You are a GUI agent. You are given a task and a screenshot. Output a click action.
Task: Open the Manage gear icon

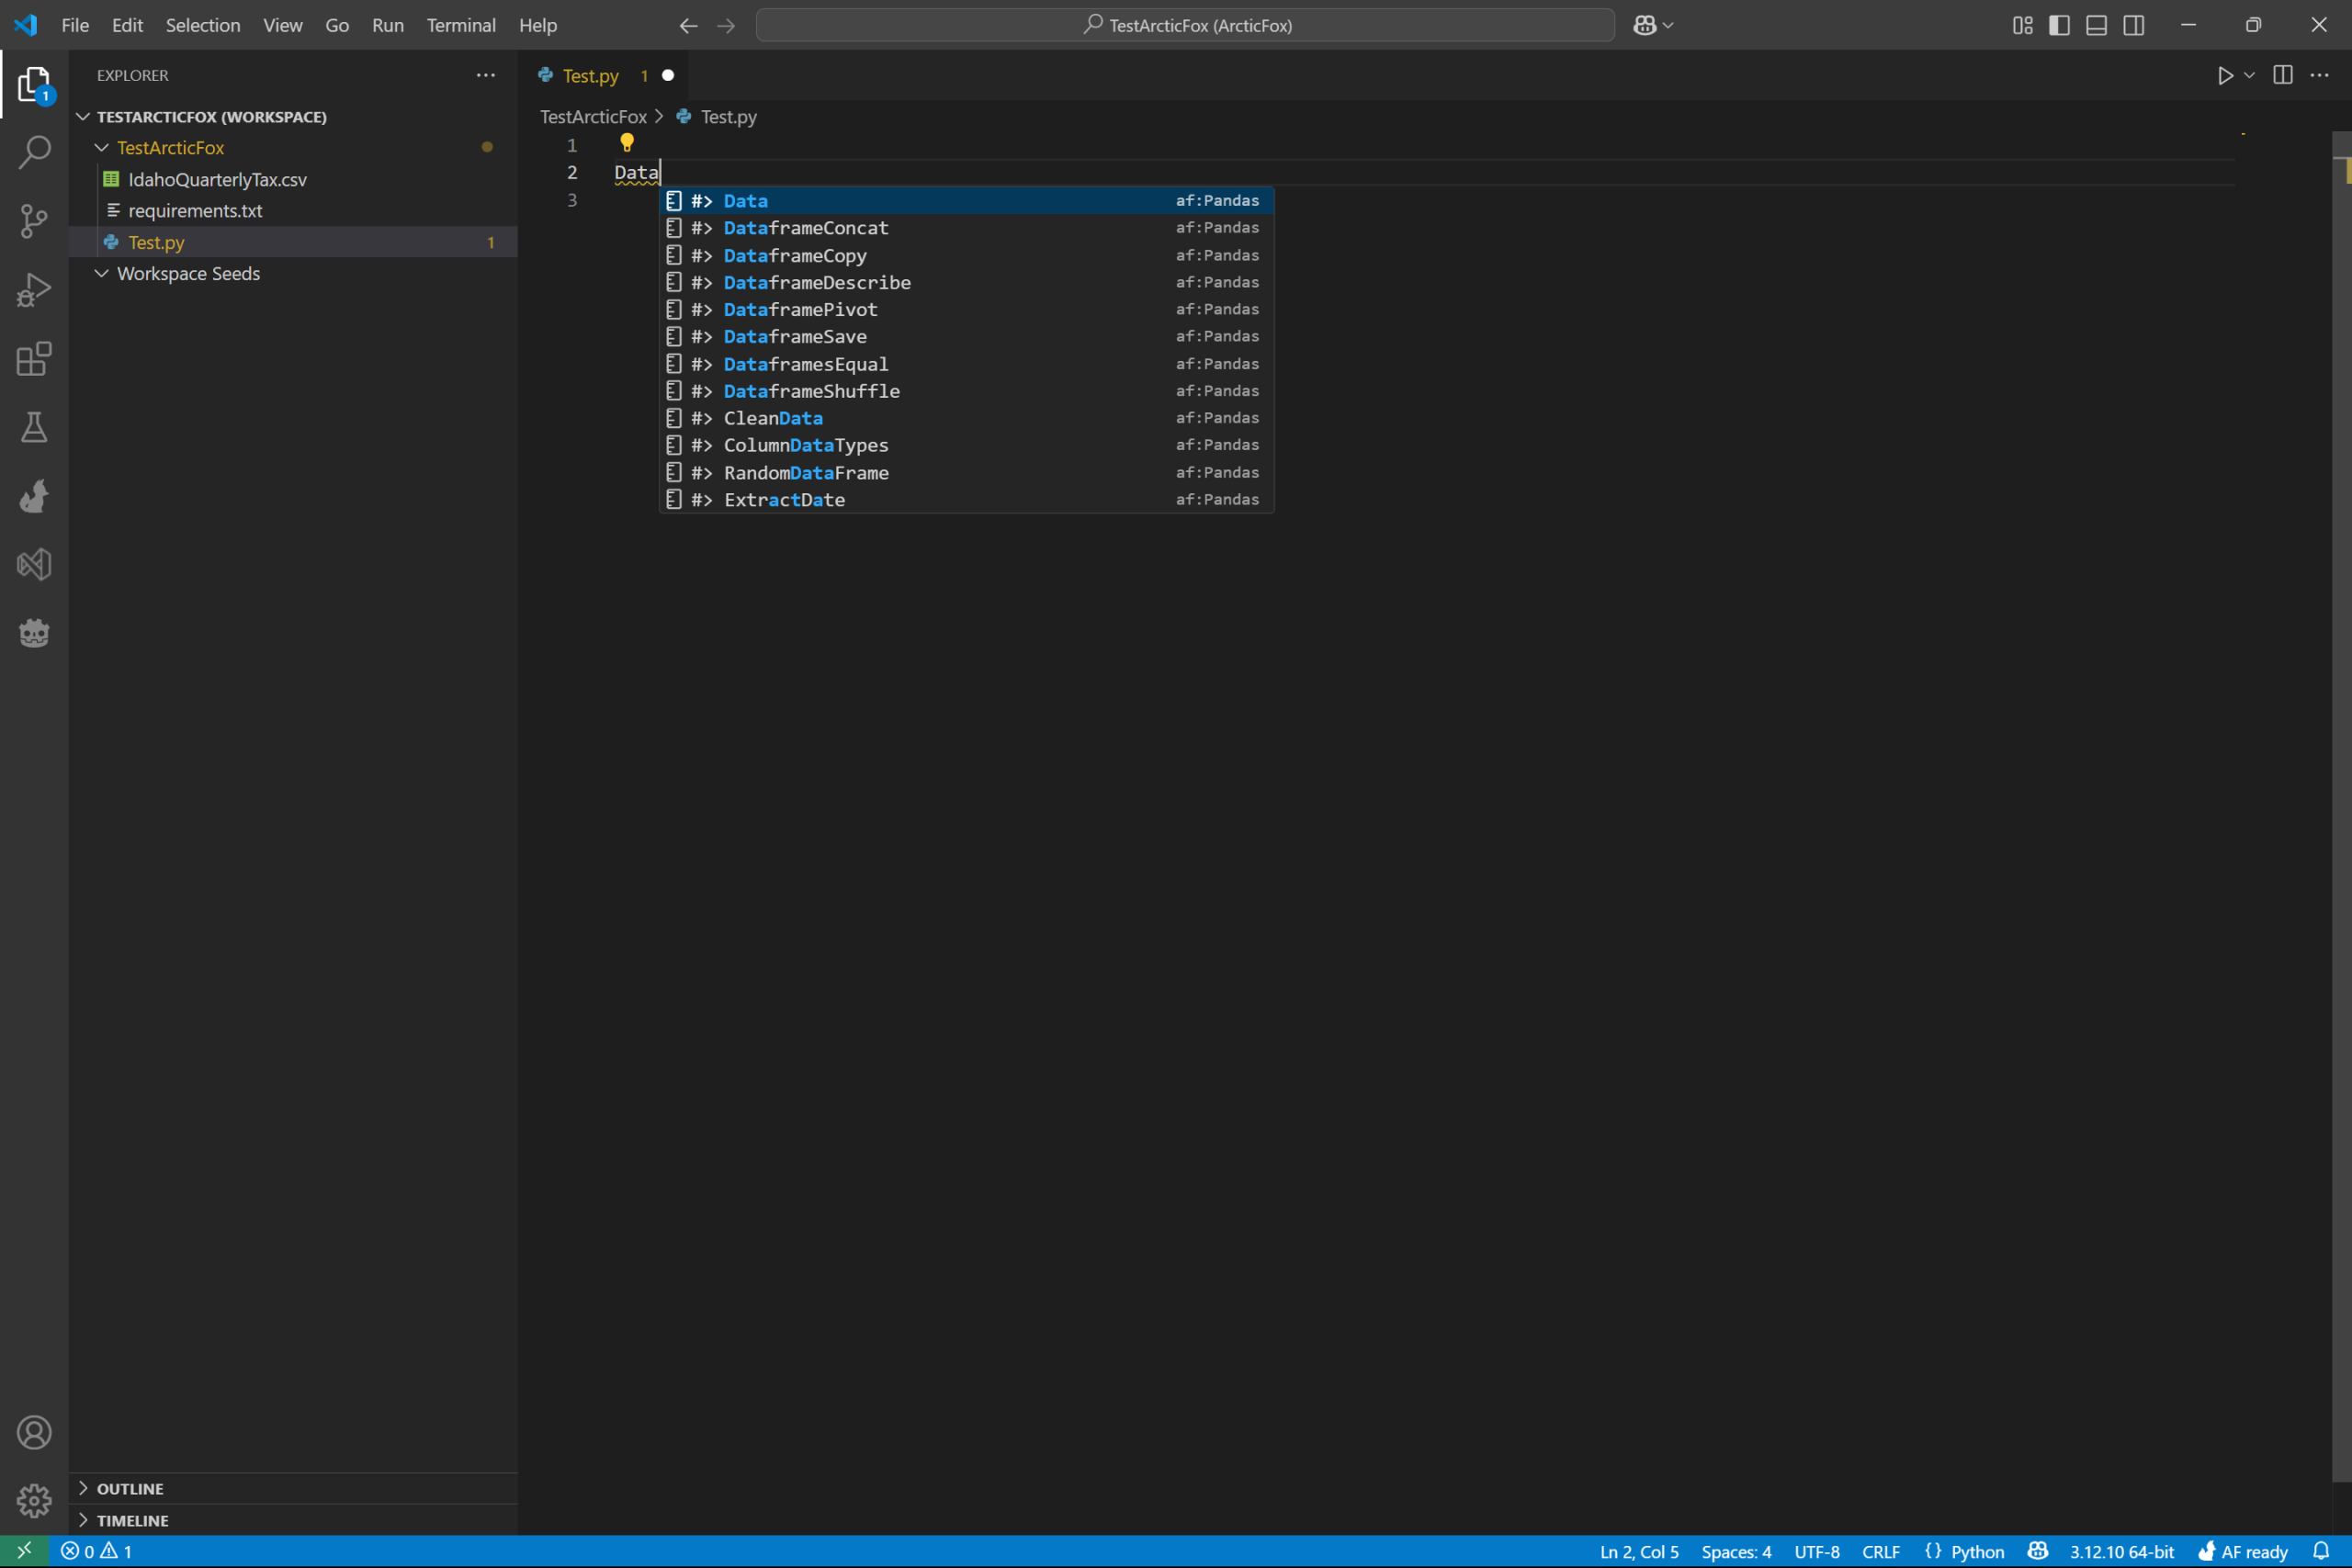(x=34, y=1501)
